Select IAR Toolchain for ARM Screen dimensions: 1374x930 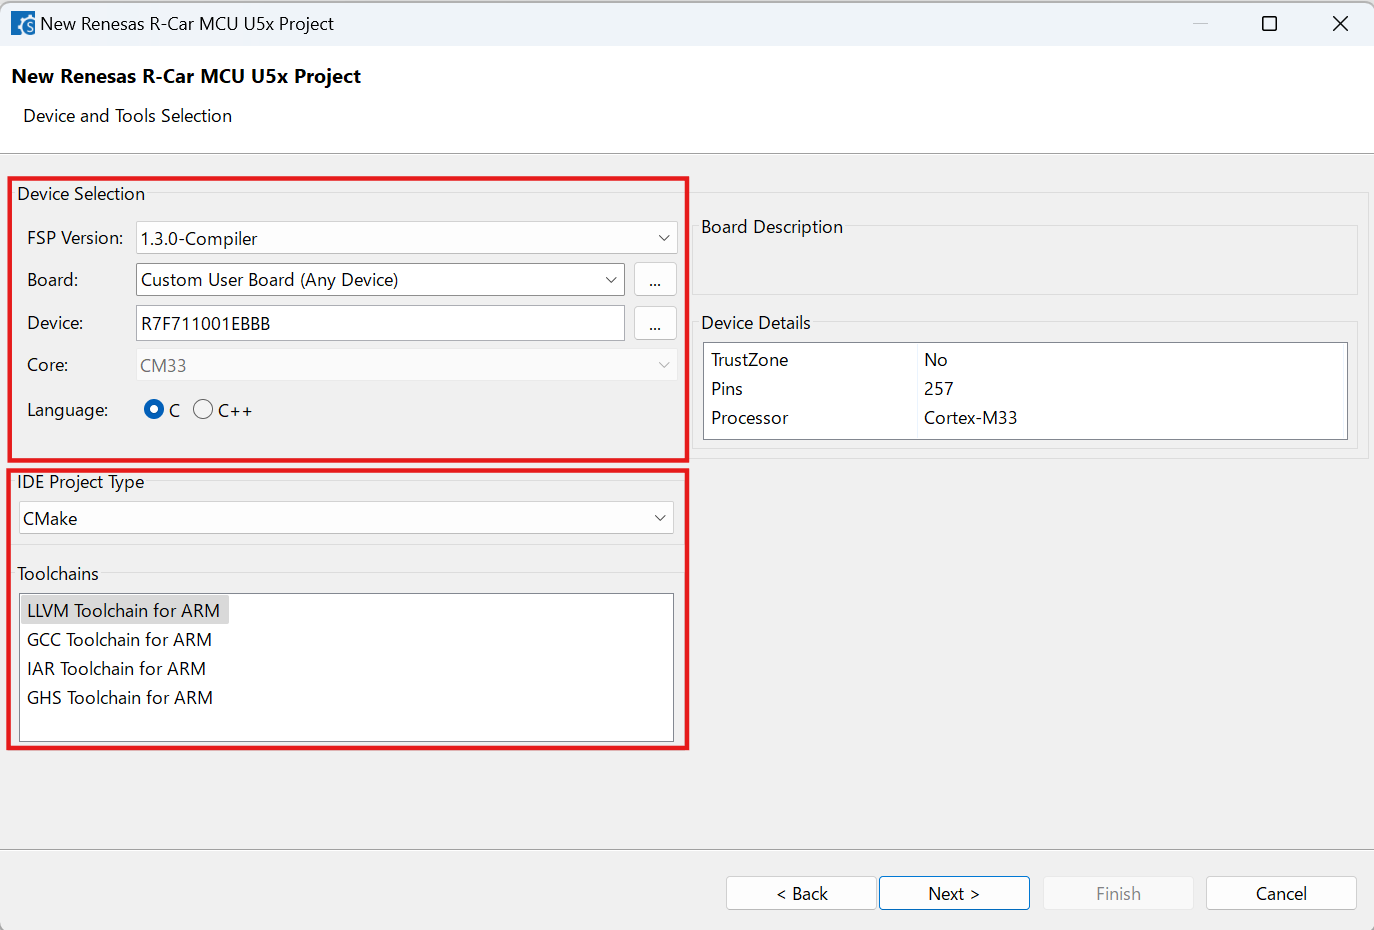point(117,668)
